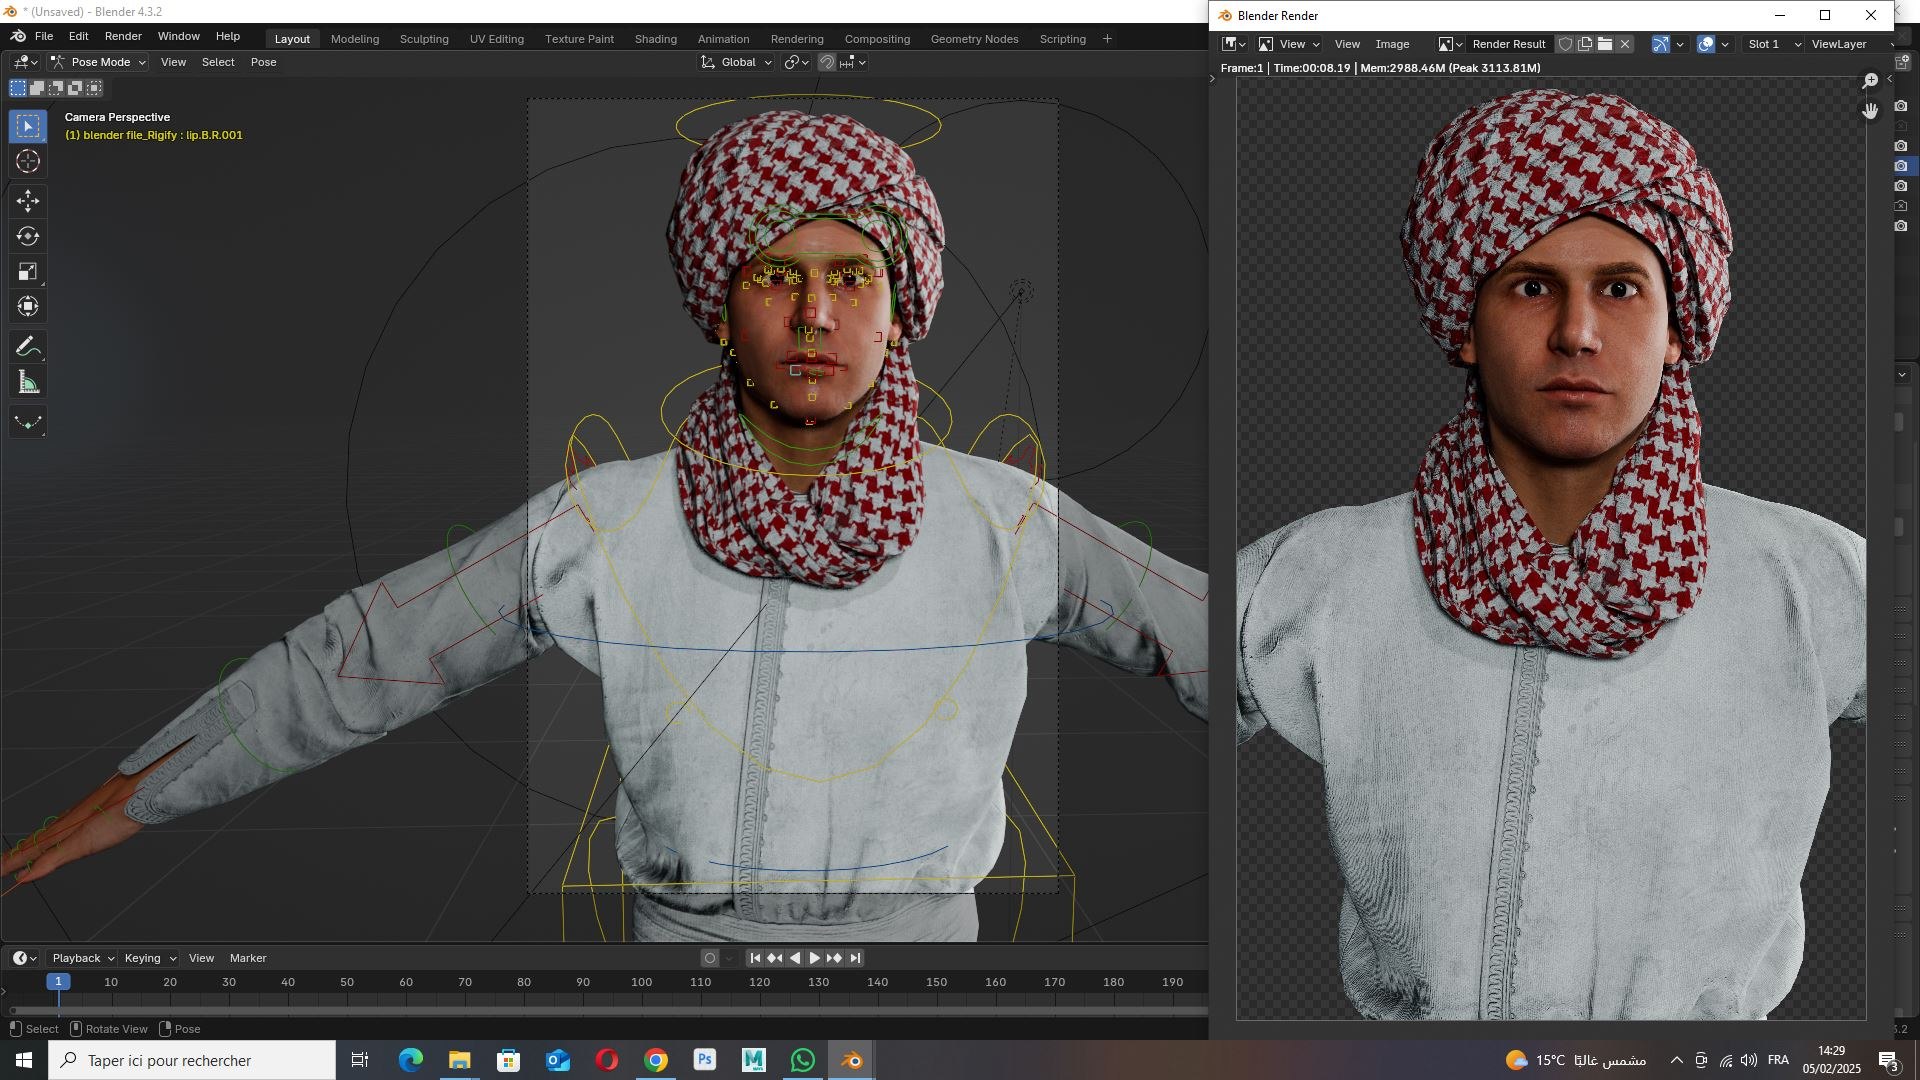The width and height of the screenshot is (1920, 1080).
Task: Open the Pose Mode dropdown
Action: (x=98, y=62)
